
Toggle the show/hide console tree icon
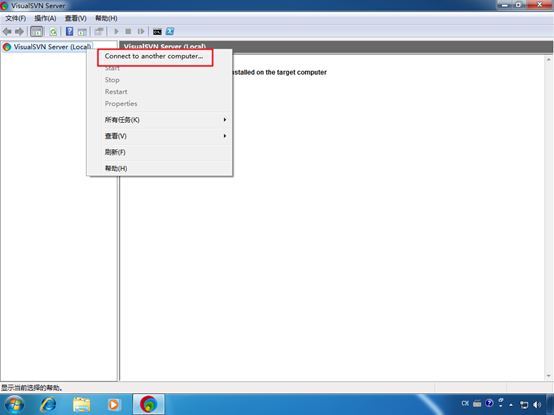click(36, 32)
